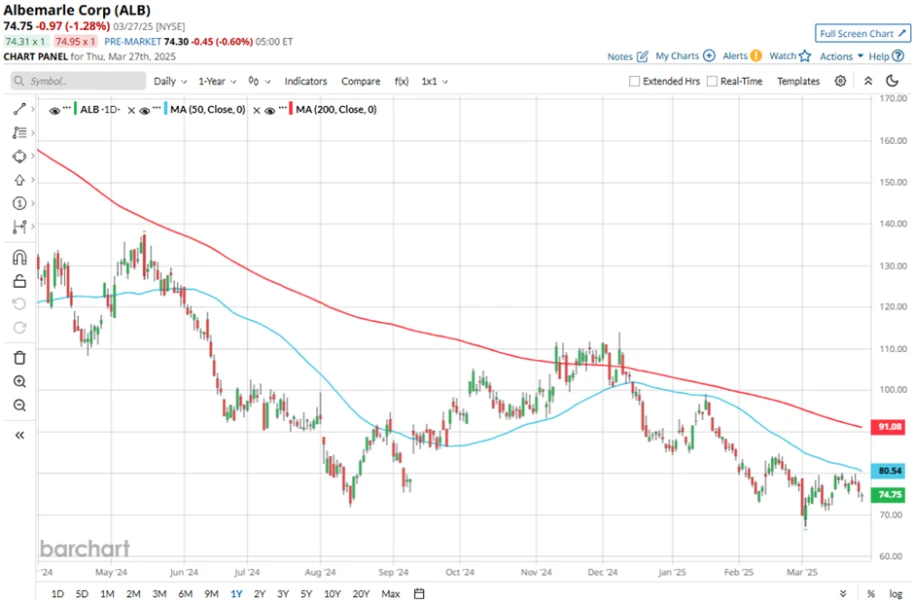Open the Daily frequency dropdown

pyautogui.click(x=170, y=81)
